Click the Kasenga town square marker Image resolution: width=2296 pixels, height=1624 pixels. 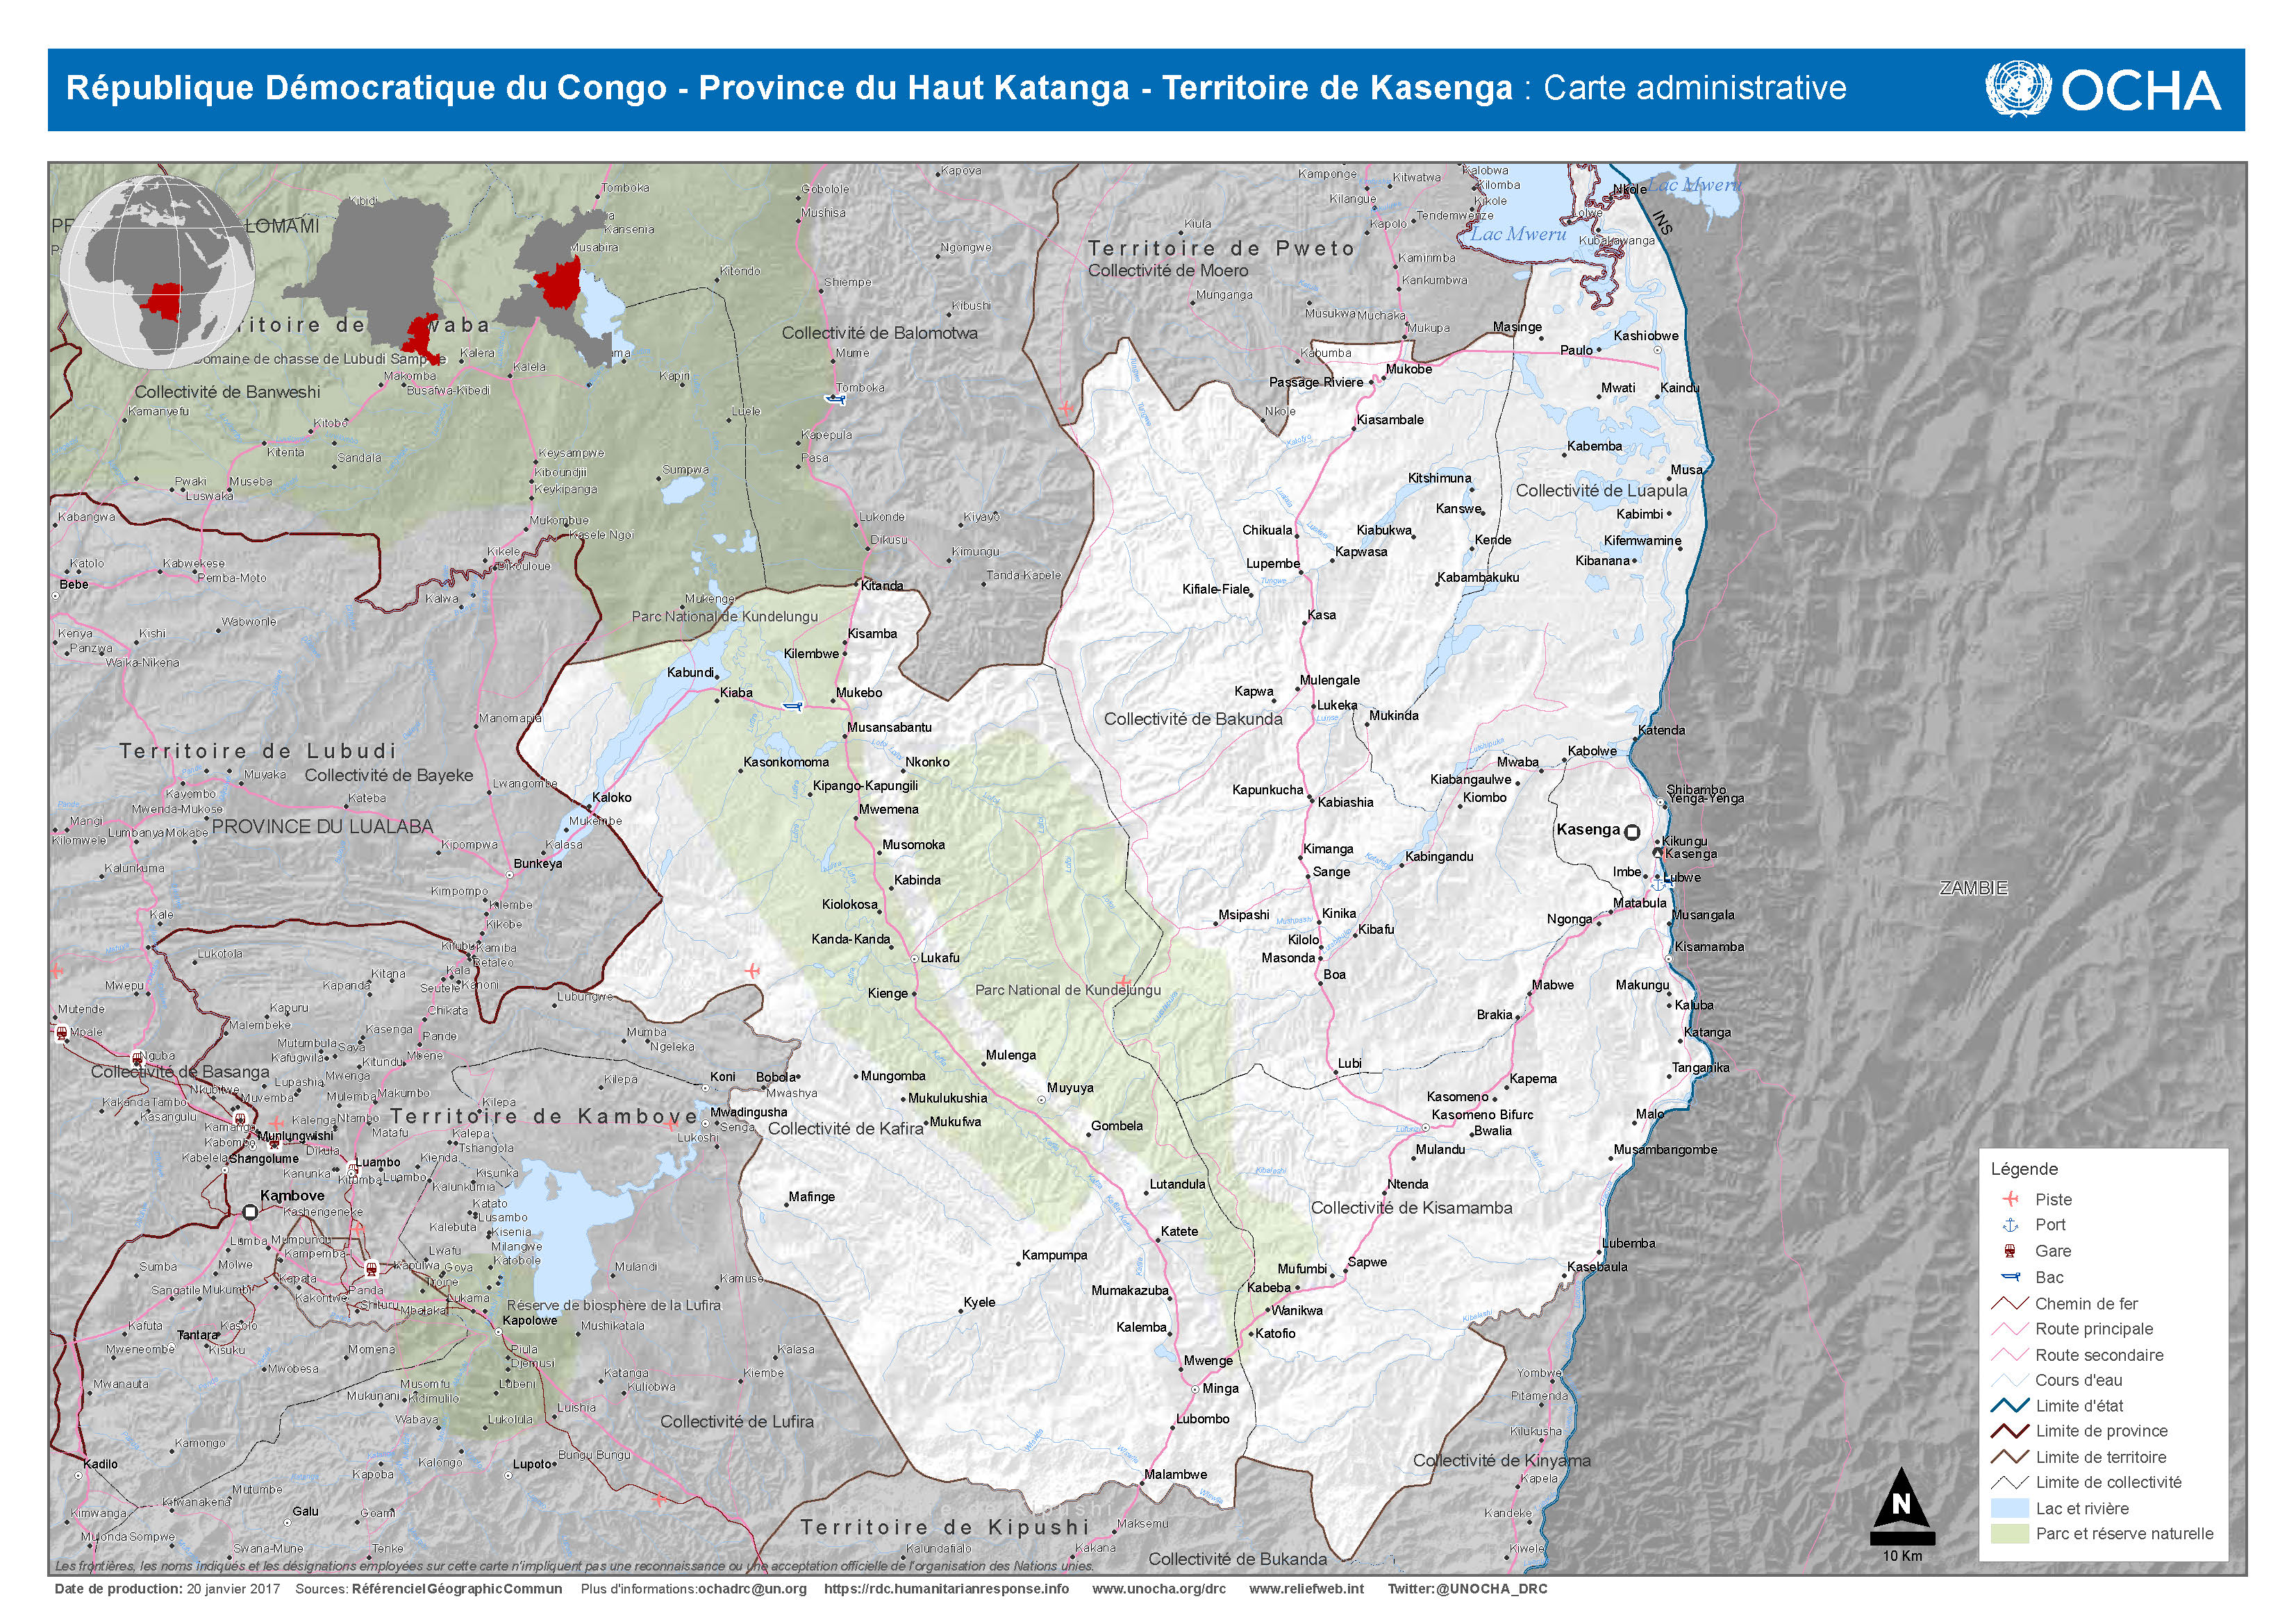[x=1632, y=832]
